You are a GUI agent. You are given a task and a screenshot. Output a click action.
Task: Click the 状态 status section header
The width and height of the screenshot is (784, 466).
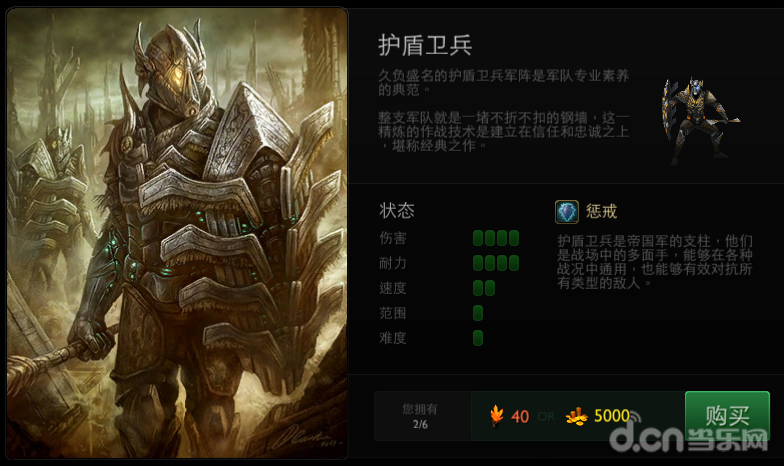tap(397, 210)
